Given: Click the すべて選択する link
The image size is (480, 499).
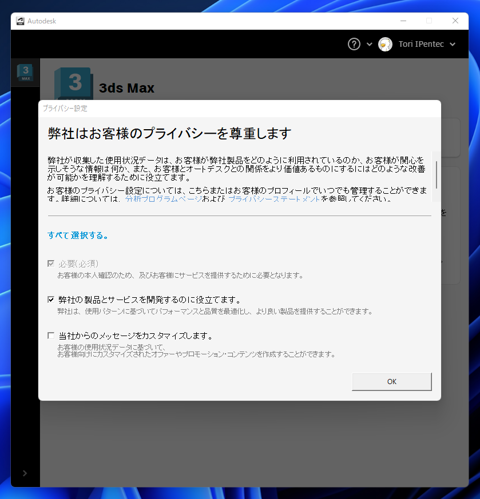Looking at the screenshot, I should 78,235.
